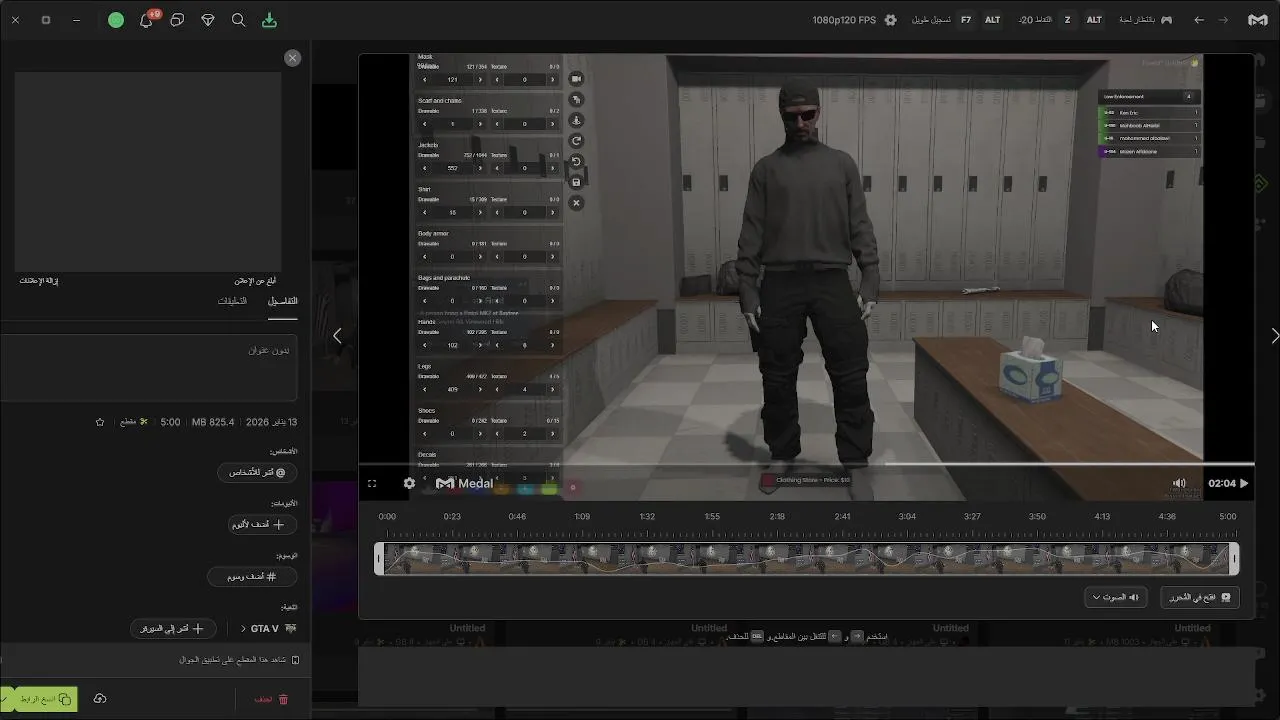Click the red delete (حذف) button

[x=271, y=699]
